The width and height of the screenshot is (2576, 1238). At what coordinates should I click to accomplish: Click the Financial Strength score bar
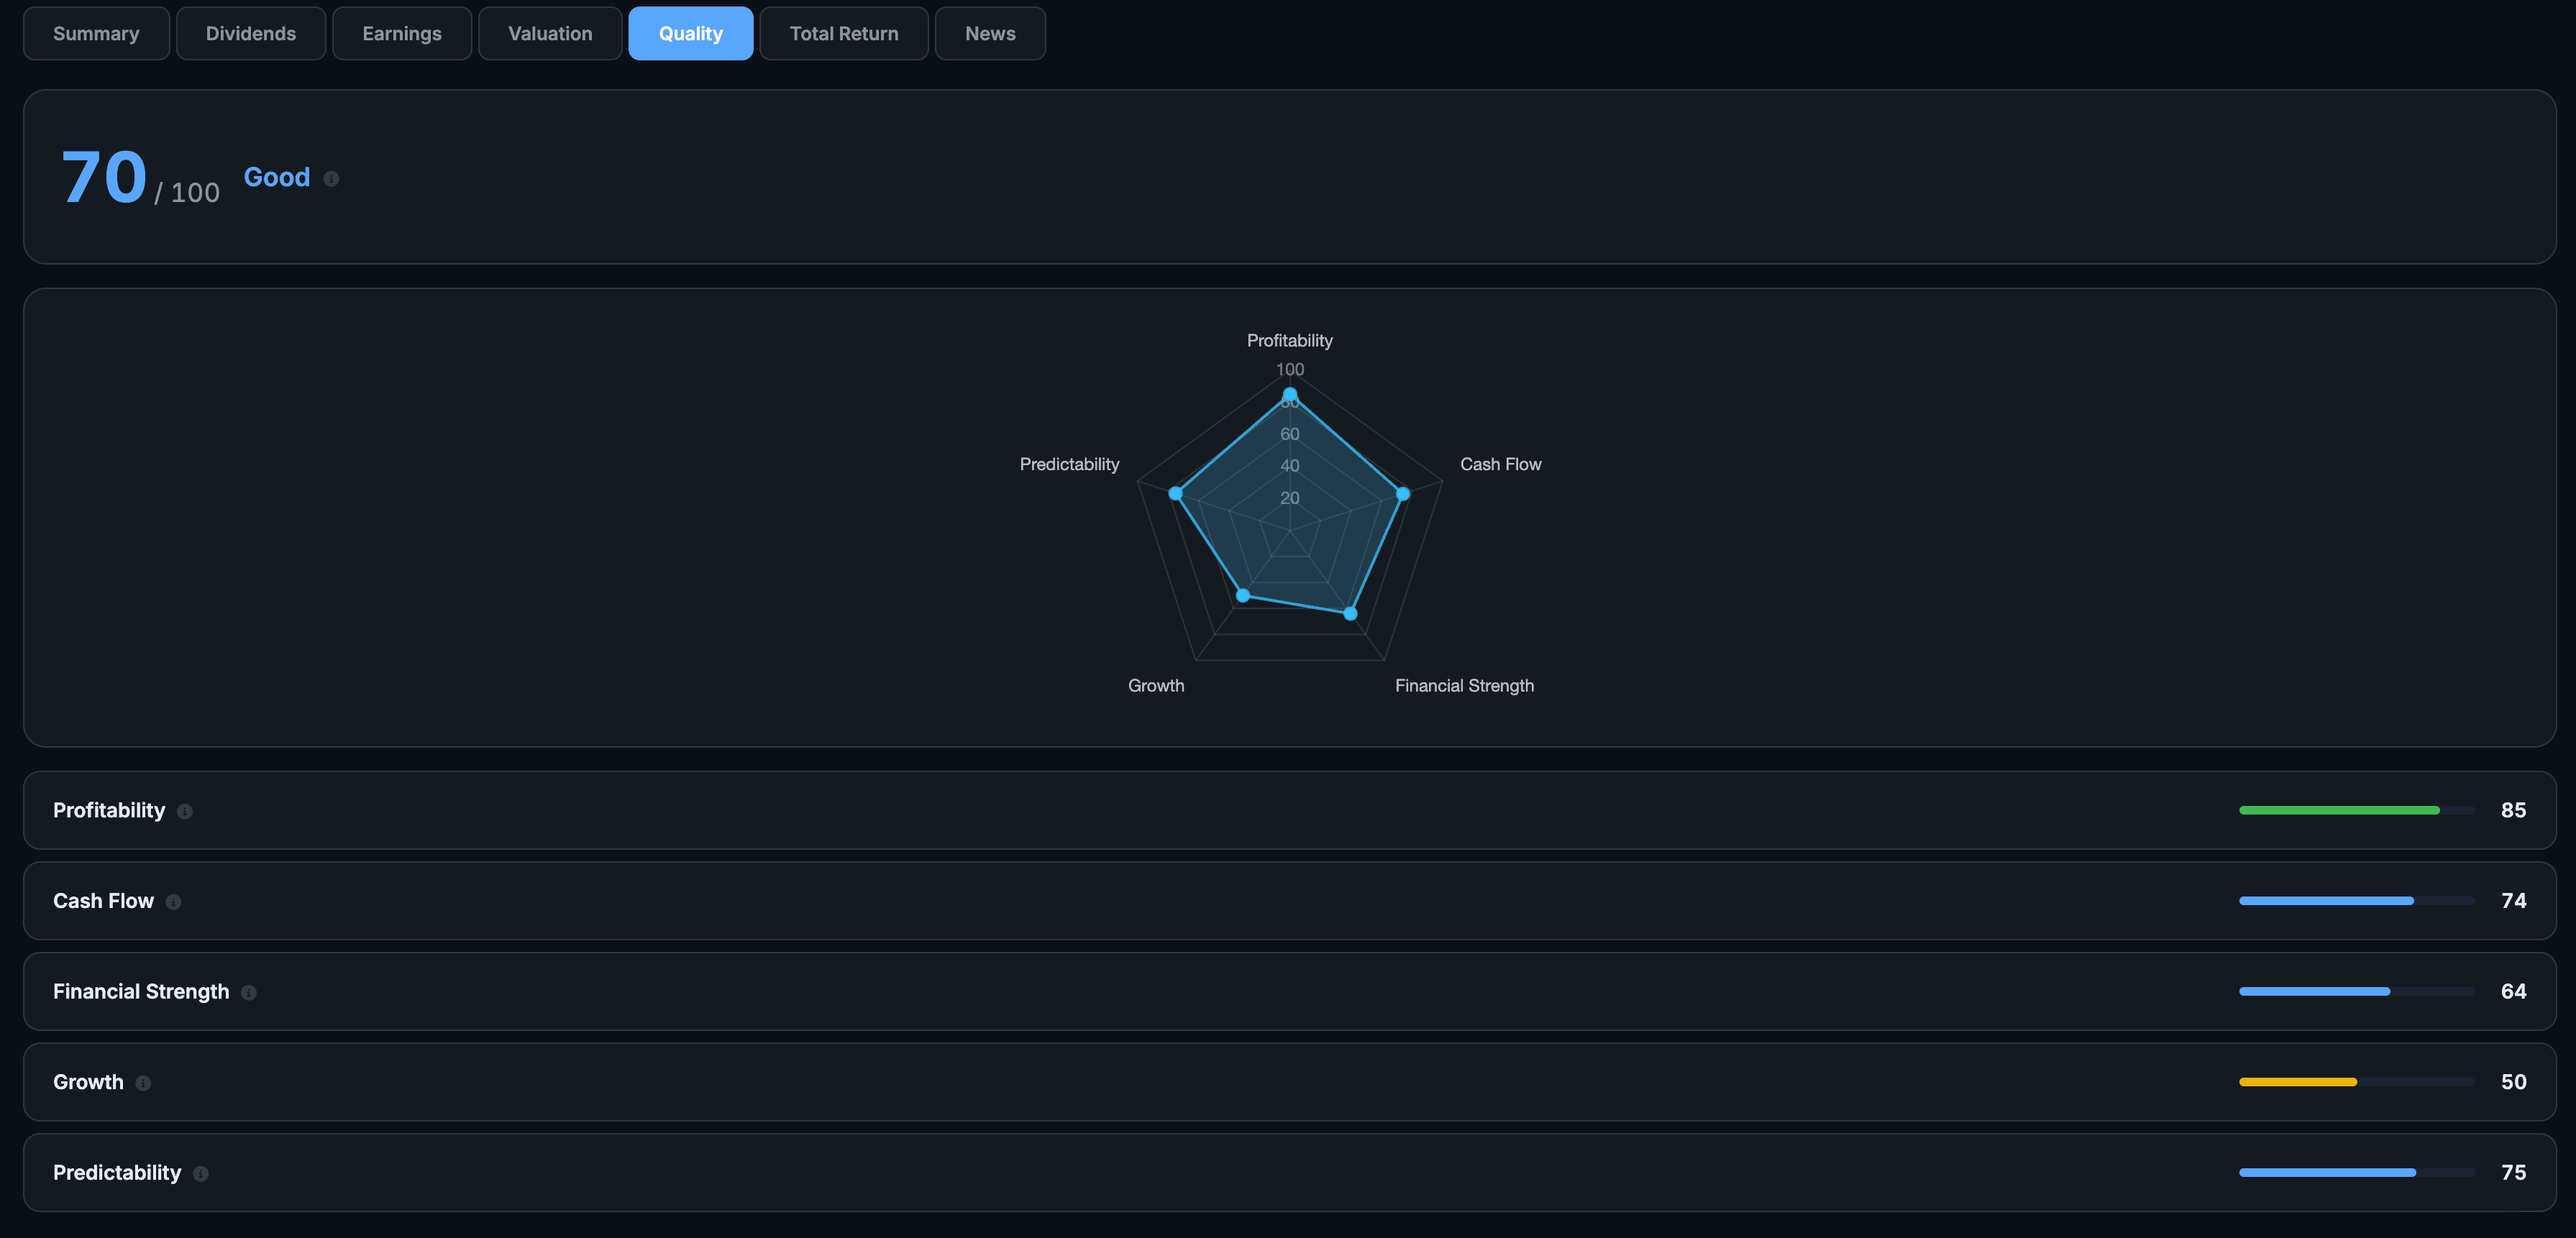[2357, 991]
